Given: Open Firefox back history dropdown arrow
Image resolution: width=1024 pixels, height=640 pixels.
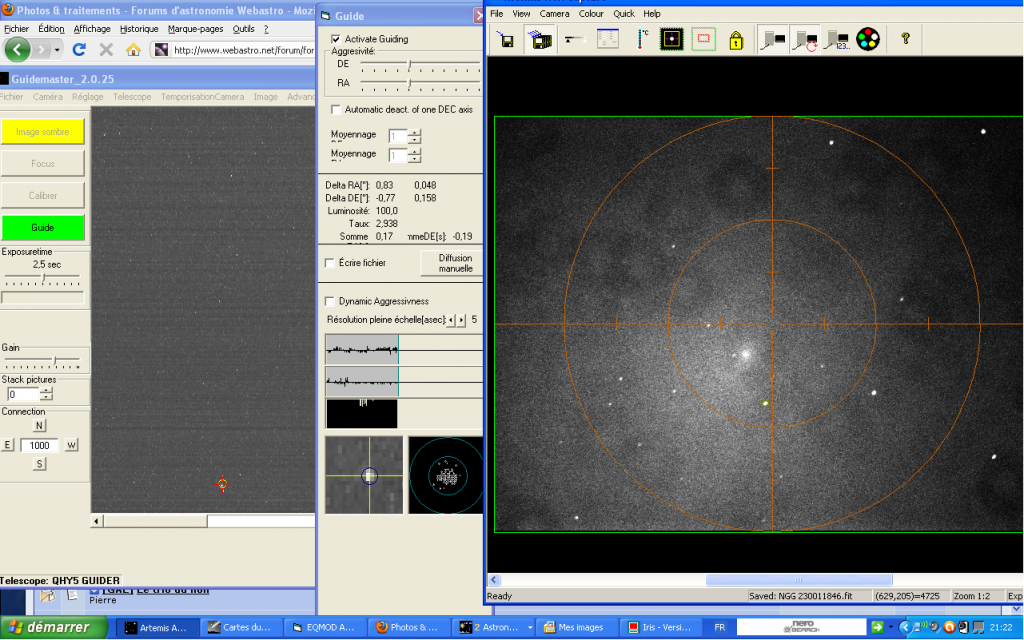Looking at the screenshot, I should pos(57,49).
